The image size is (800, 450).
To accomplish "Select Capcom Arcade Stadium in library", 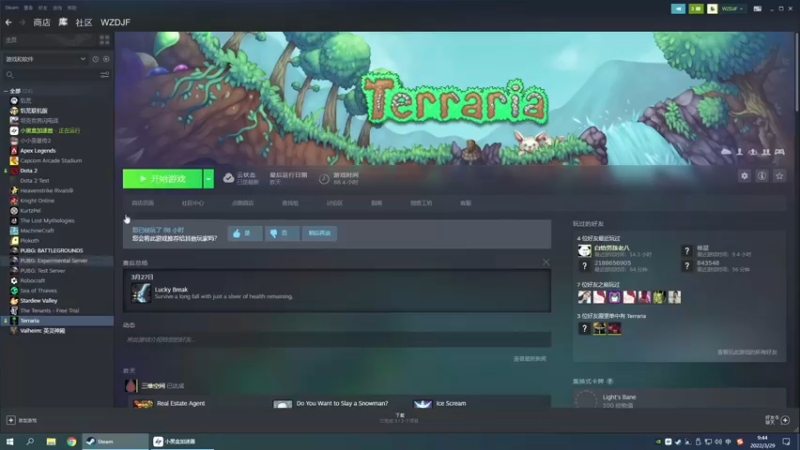I will tap(51, 160).
